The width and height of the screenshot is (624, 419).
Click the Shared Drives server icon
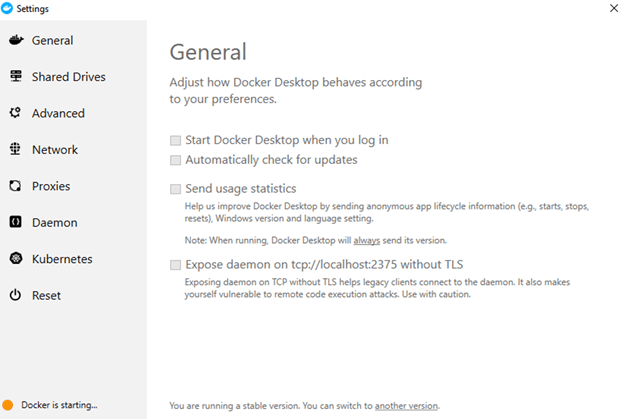point(16,76)
